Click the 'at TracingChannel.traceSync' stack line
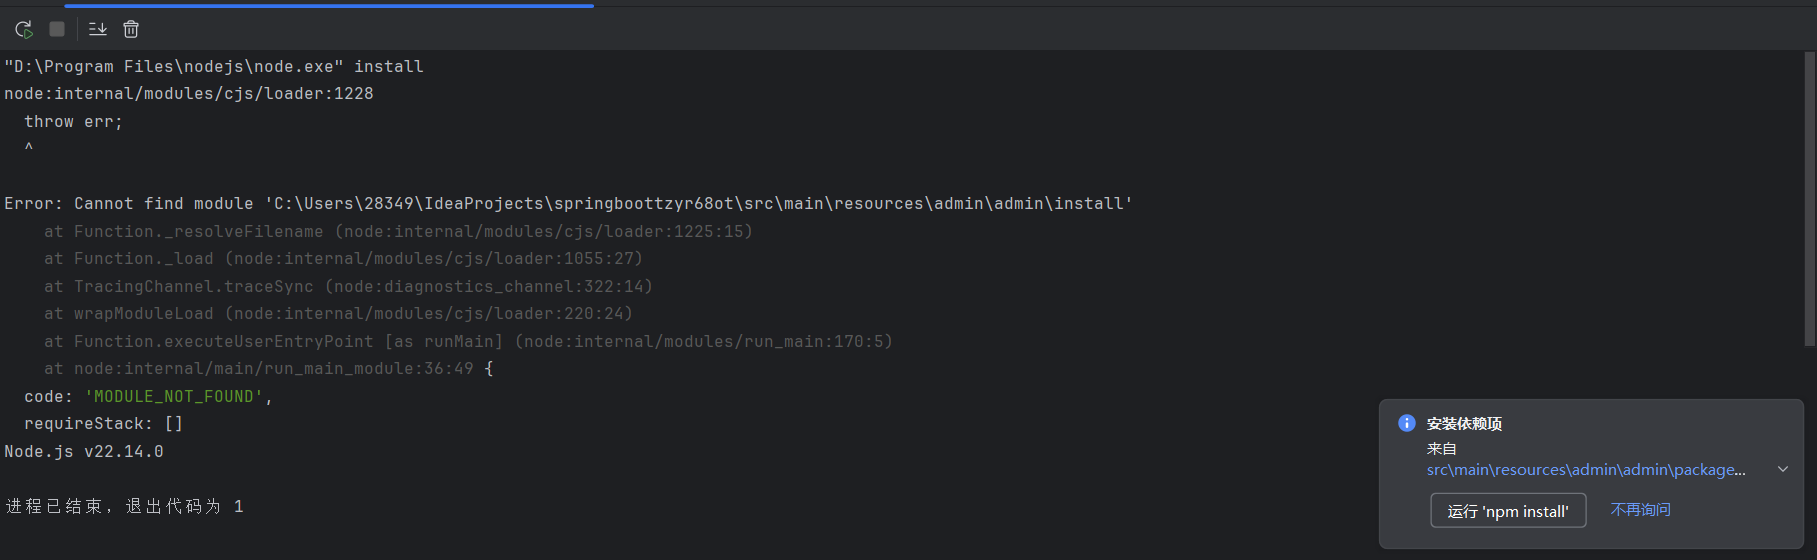Screen dimensions: 1817x560 click(x=348, y=286)
